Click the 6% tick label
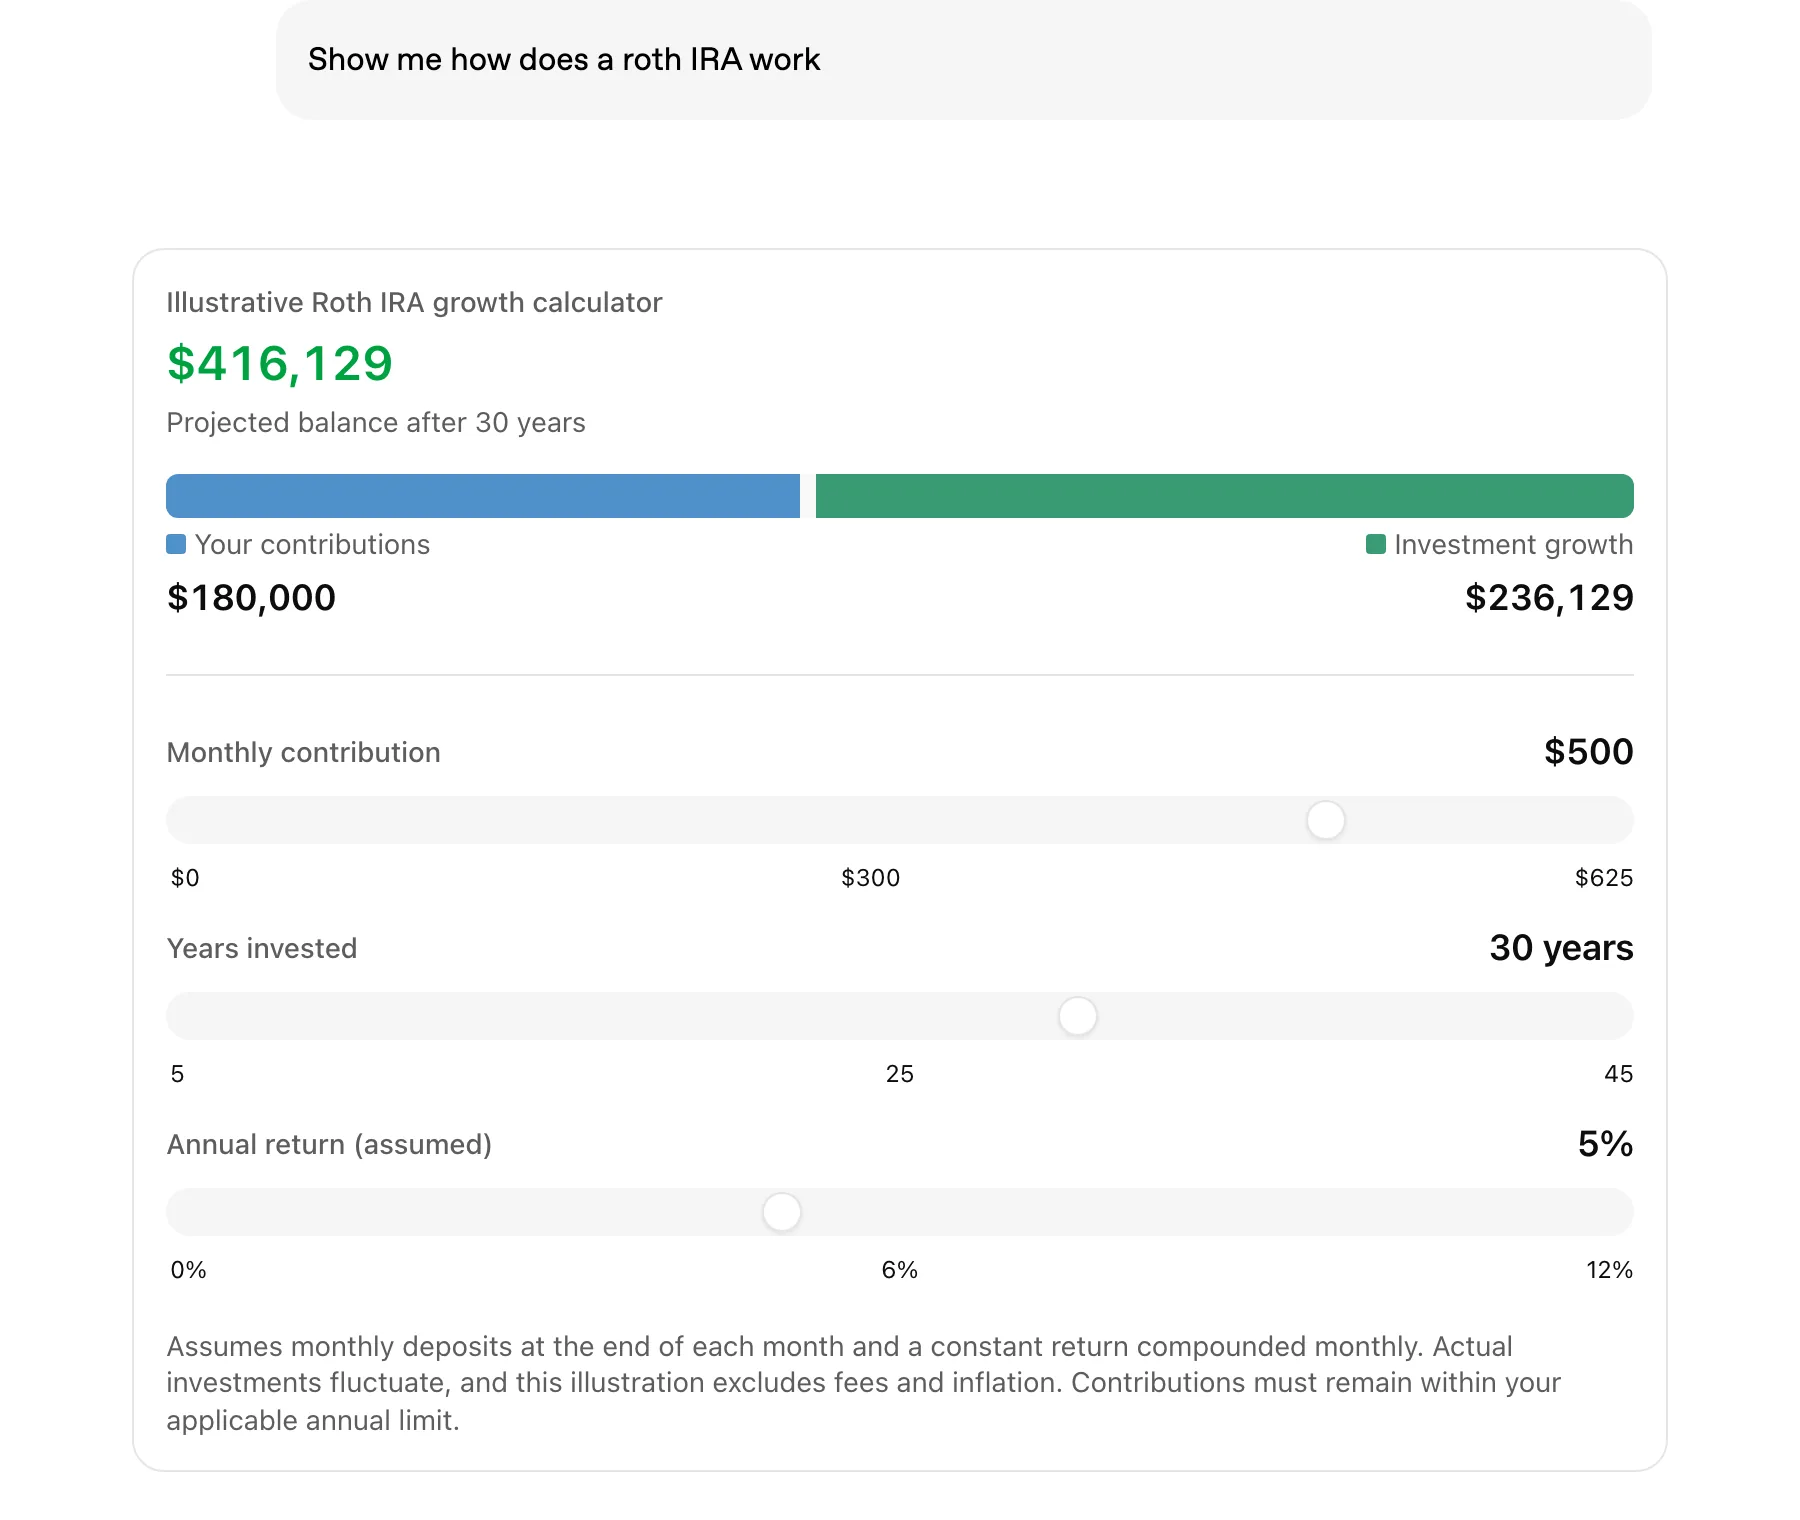1800x1520 pixels. tap(900, 1270)
